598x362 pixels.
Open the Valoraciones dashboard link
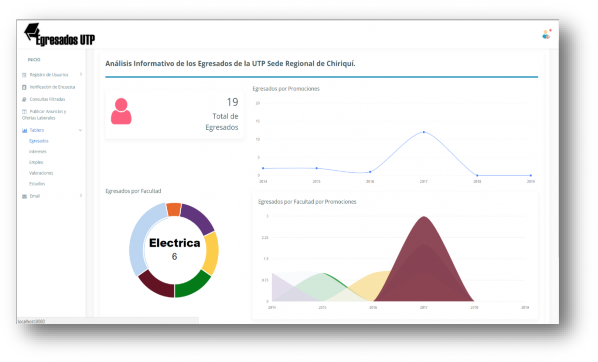(41, 173)
